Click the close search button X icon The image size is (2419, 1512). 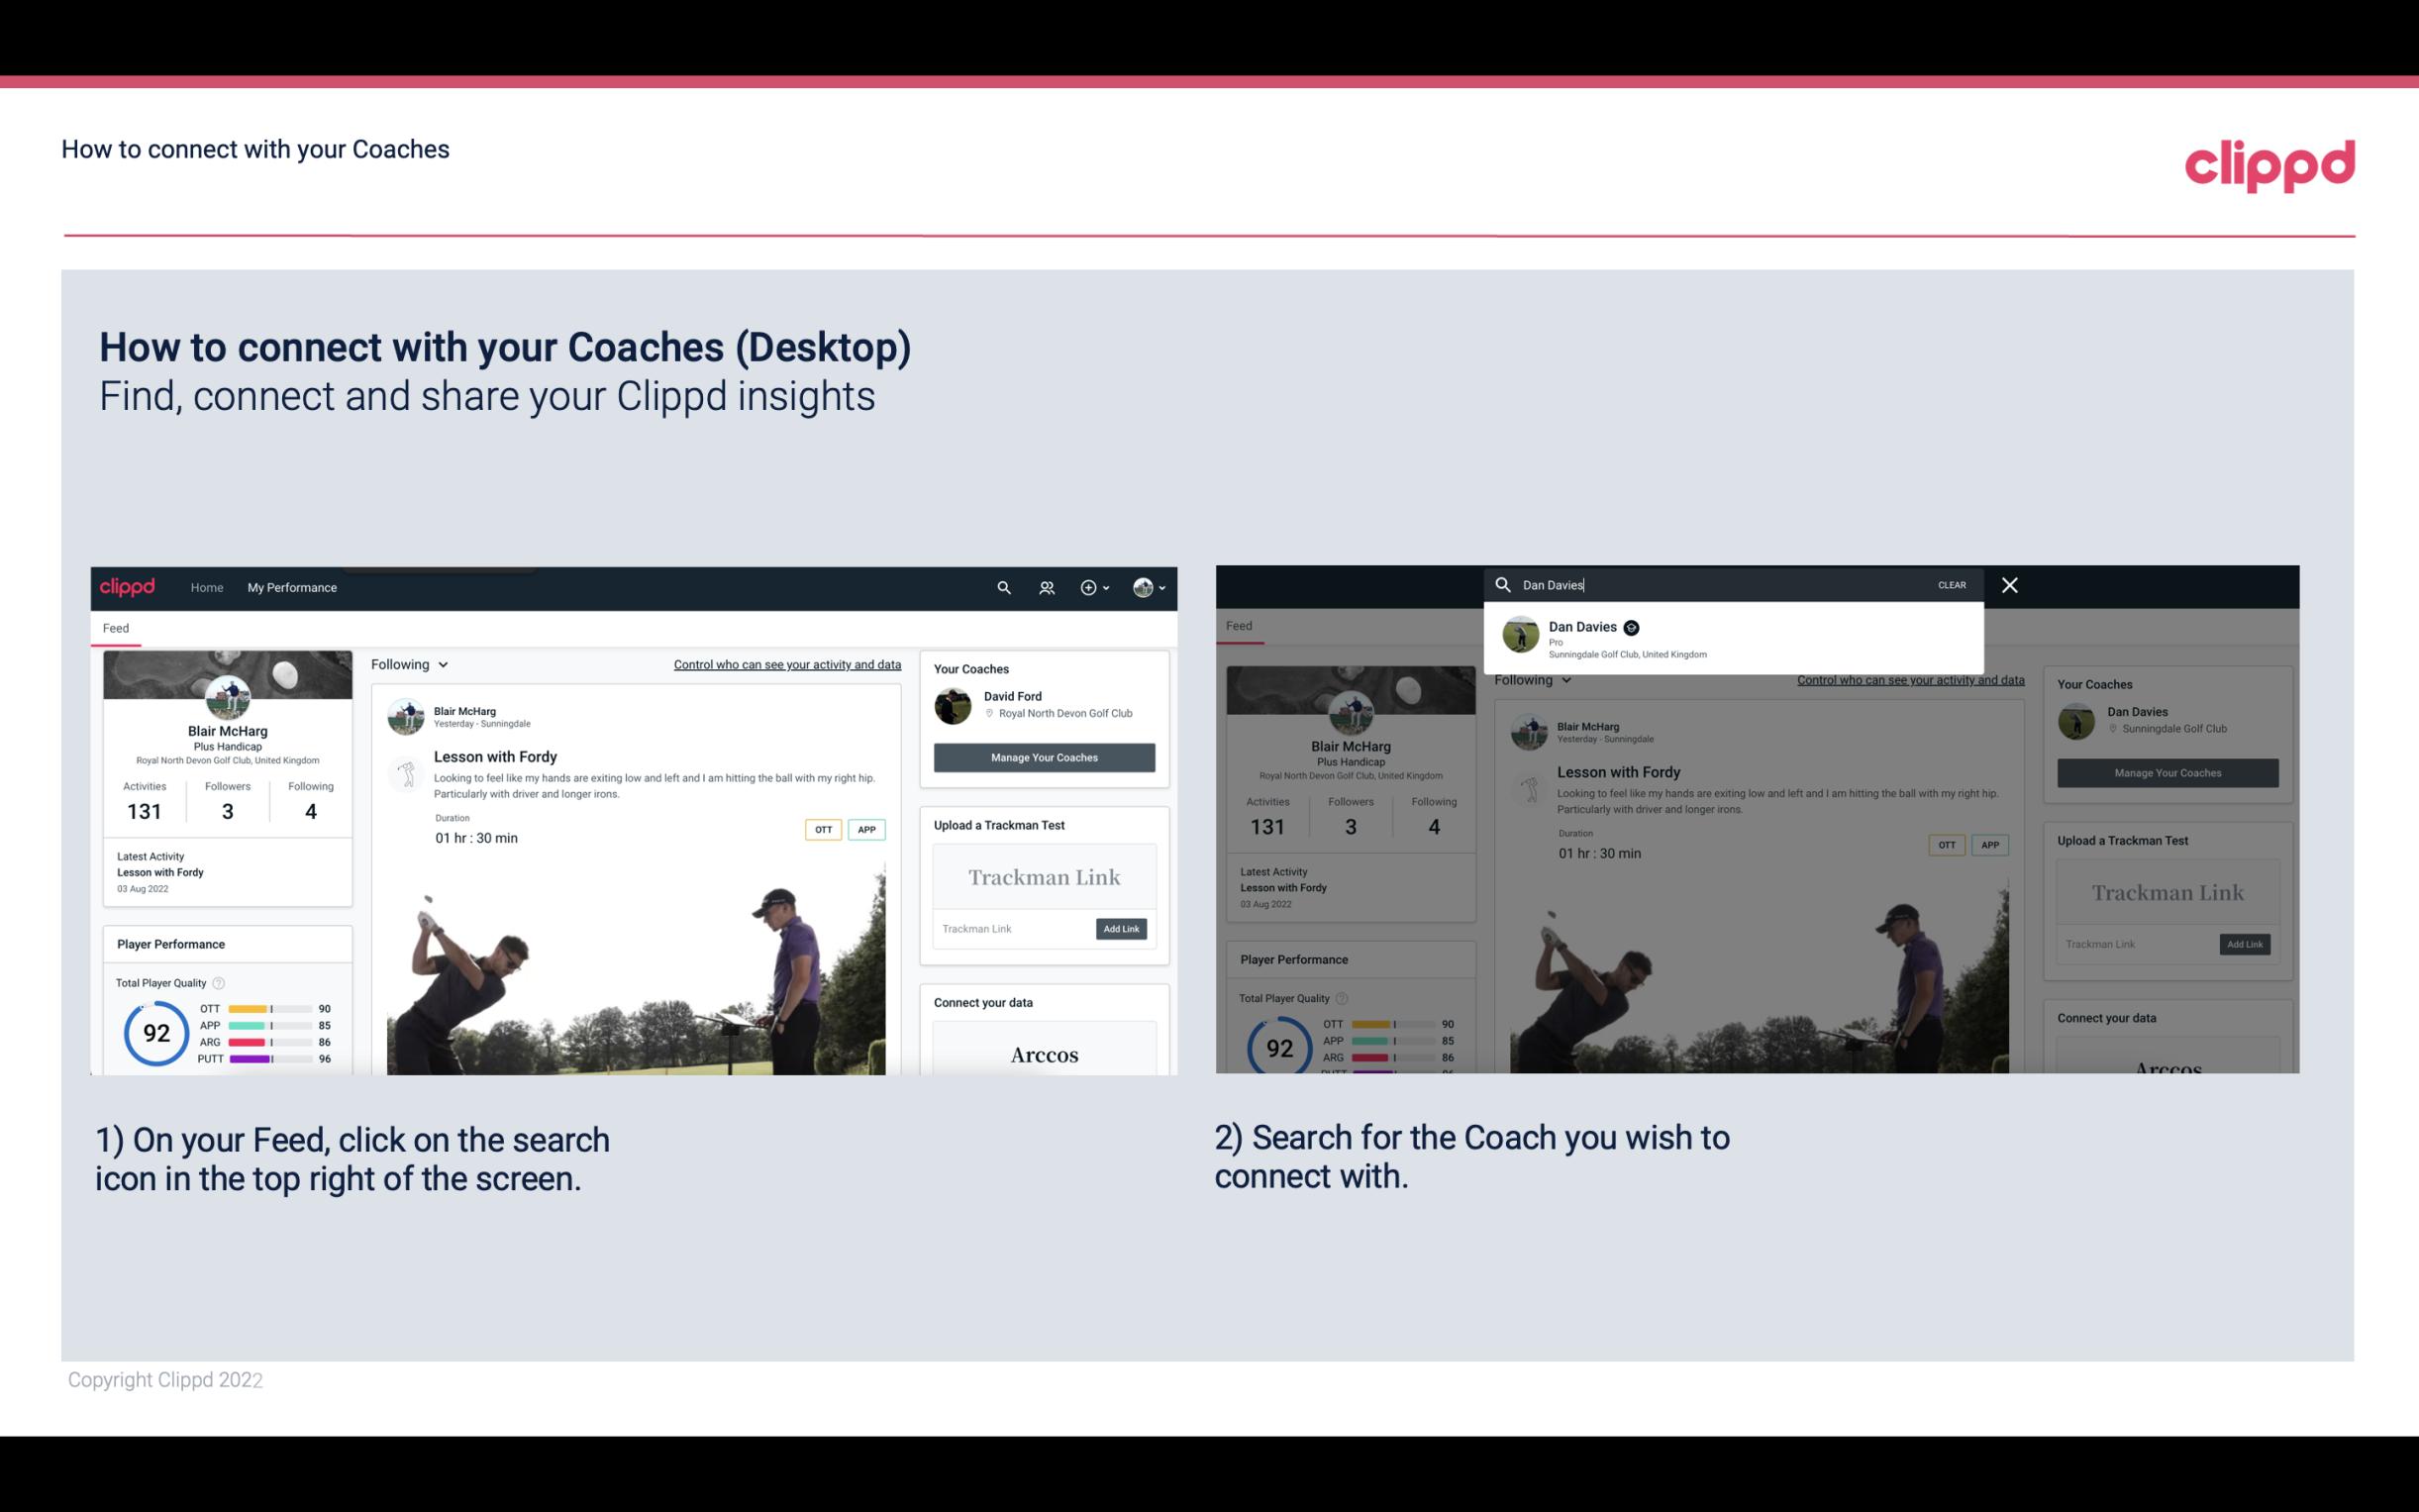click(2008, 583)
